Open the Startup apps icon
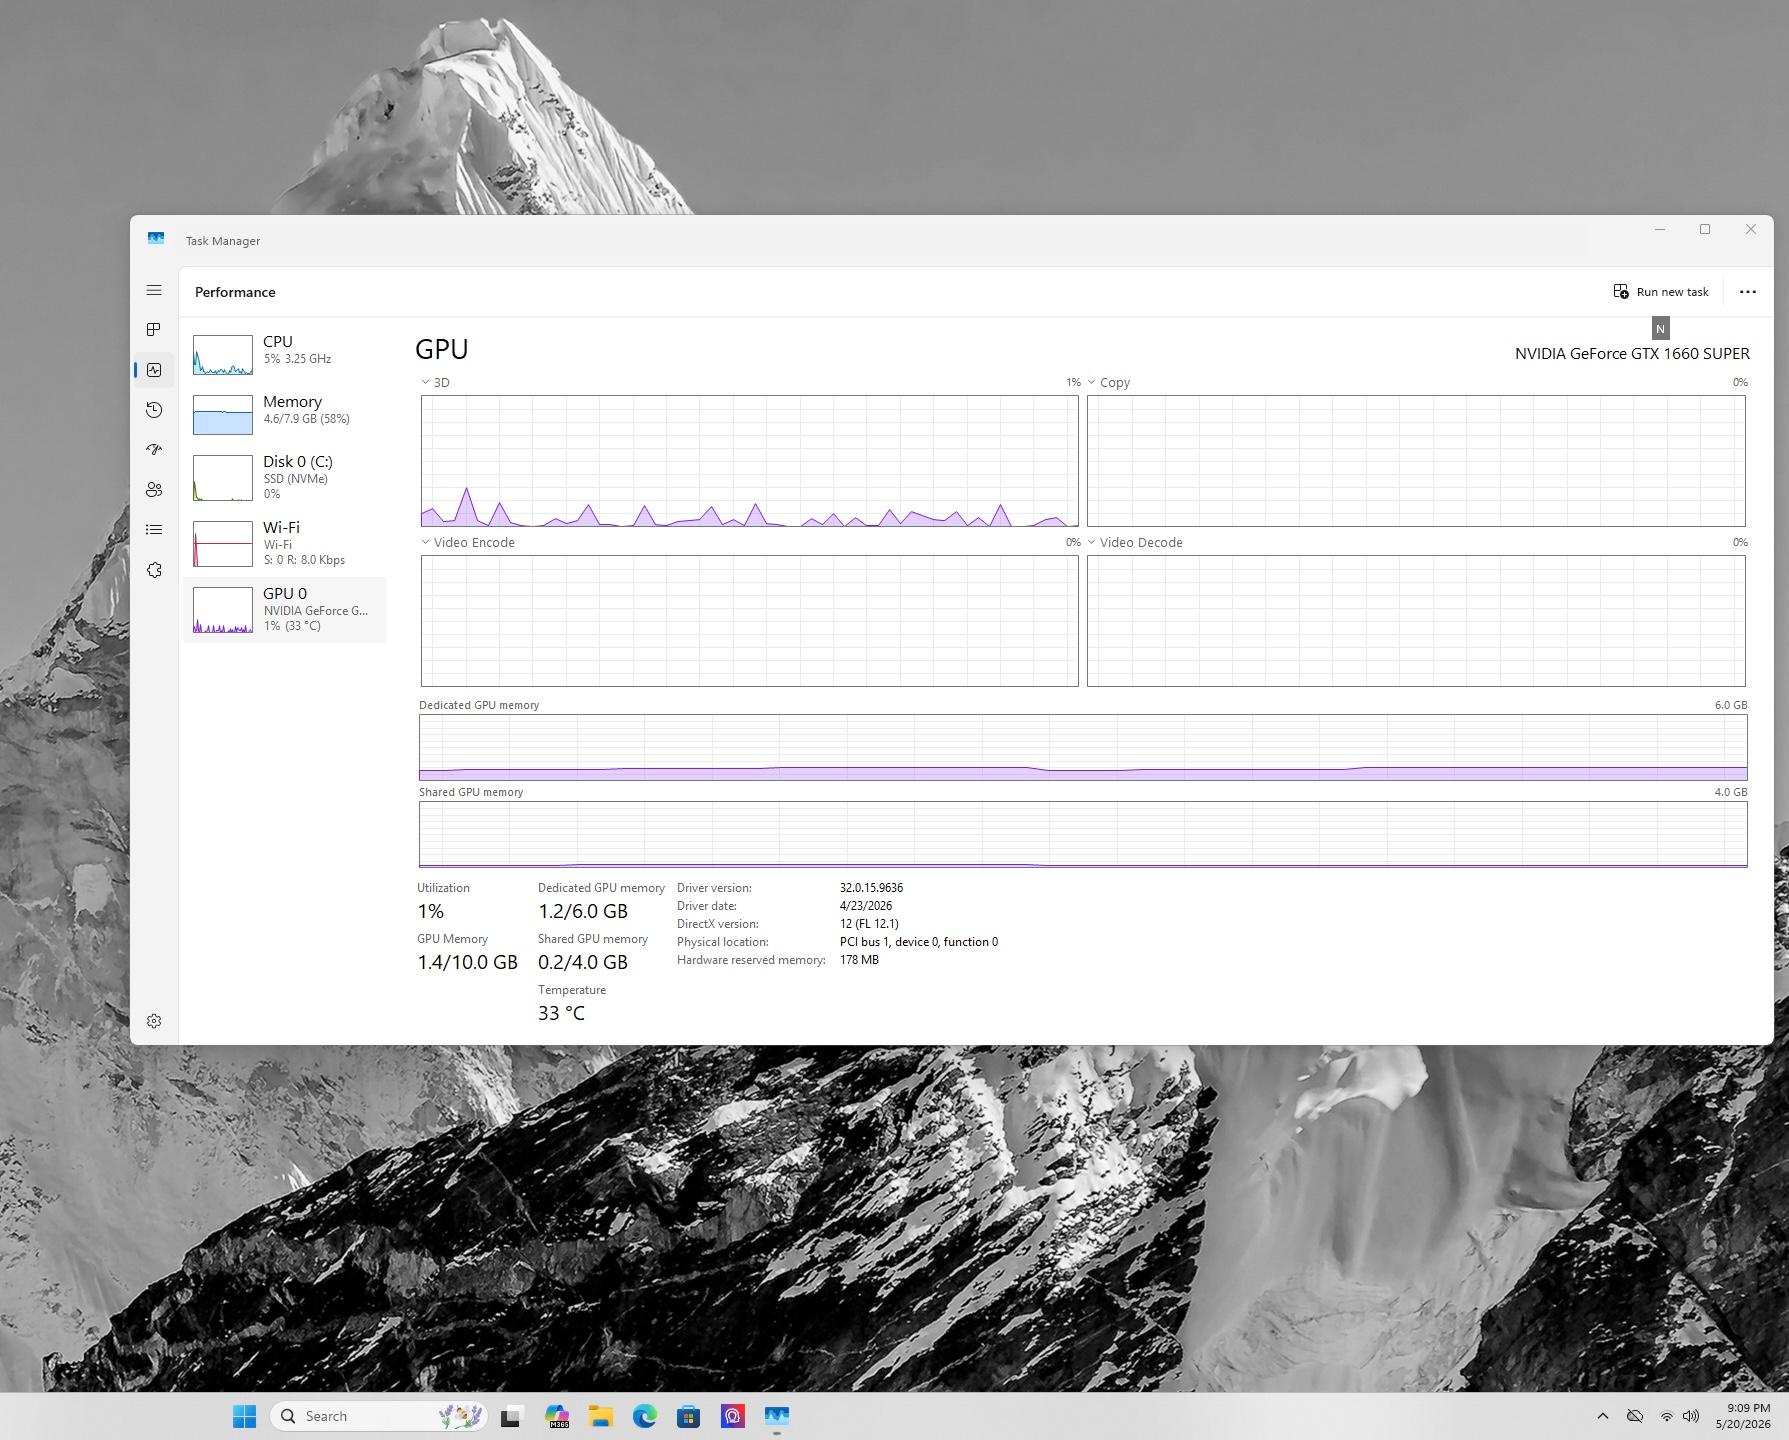Image resolution: width=1789 pixels, height=1440 pixels. (154, 450)
